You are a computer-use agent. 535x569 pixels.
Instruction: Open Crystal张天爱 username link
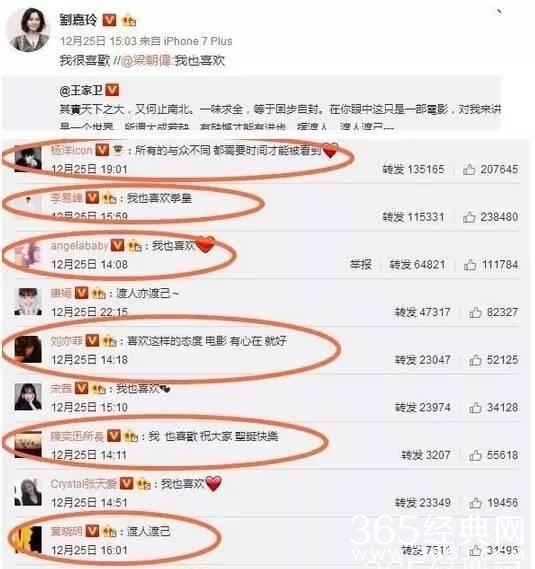pyautogui.click(x=83, y=484)
